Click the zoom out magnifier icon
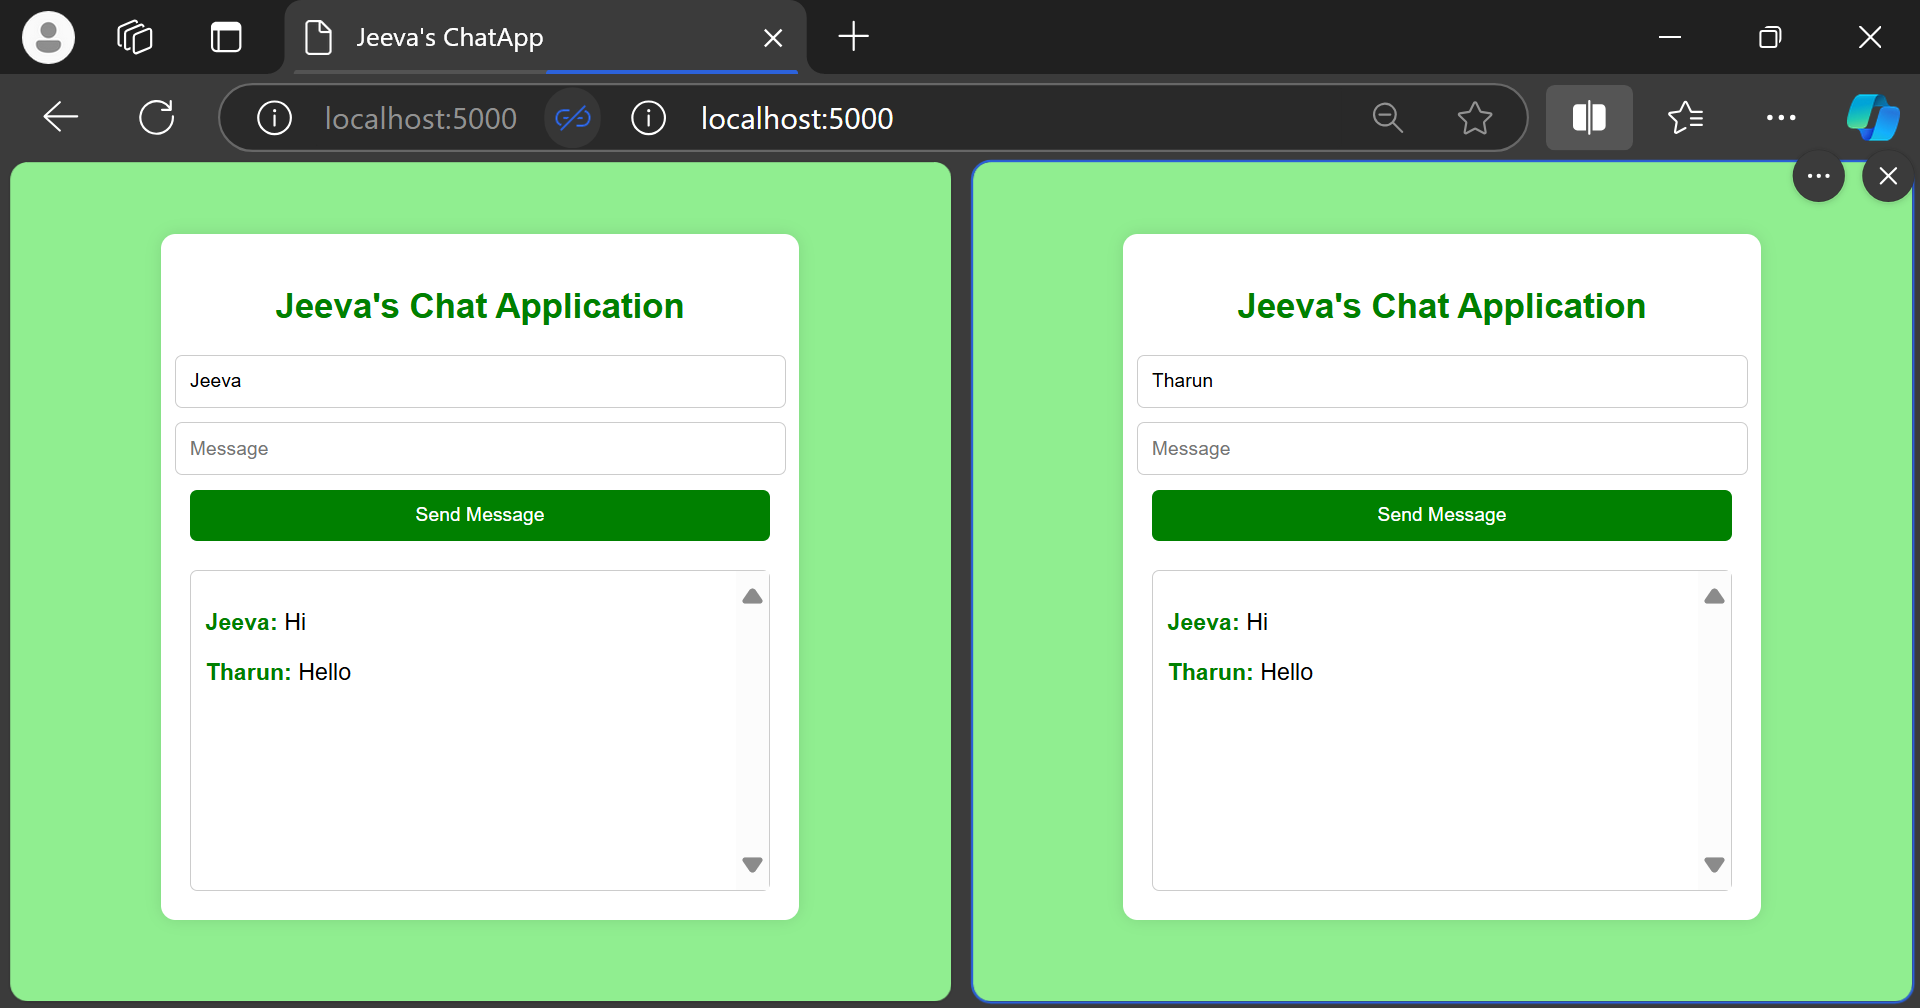The image size is (1920, 1008). (x=1388, y=118)
